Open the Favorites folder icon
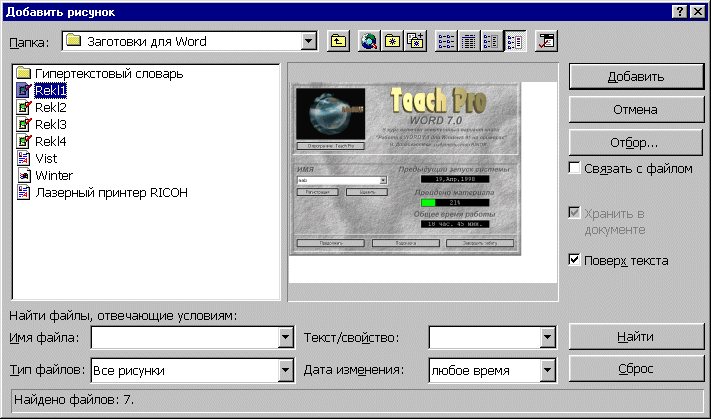Screen dimensions: 711x419 [x=392, y=42]
